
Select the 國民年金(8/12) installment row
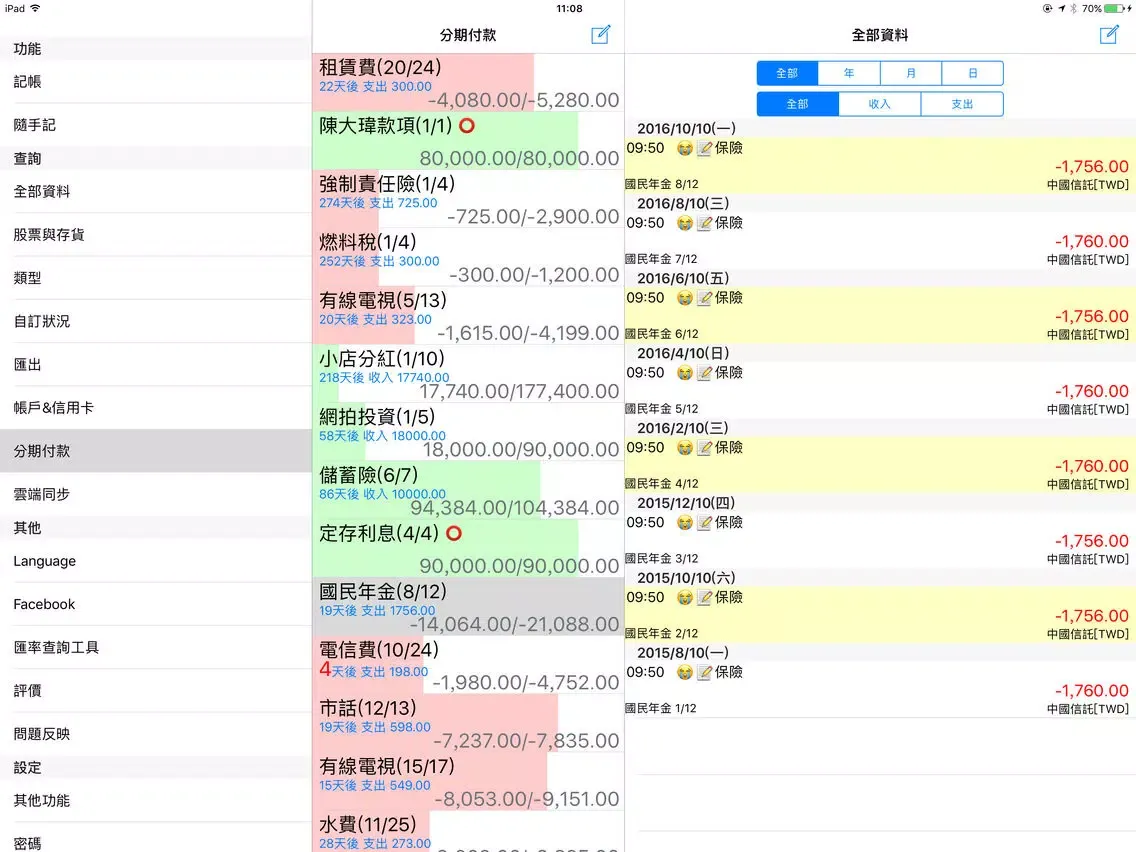[468, 607]
